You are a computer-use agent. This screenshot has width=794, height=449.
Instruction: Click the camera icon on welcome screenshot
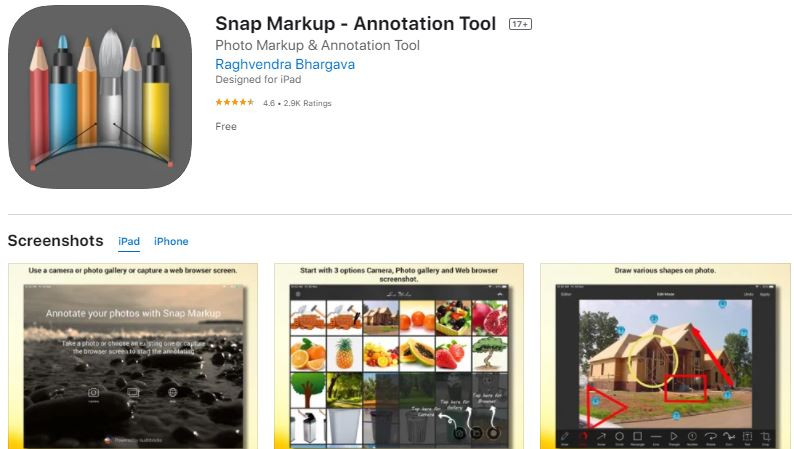tap(94, 392)
